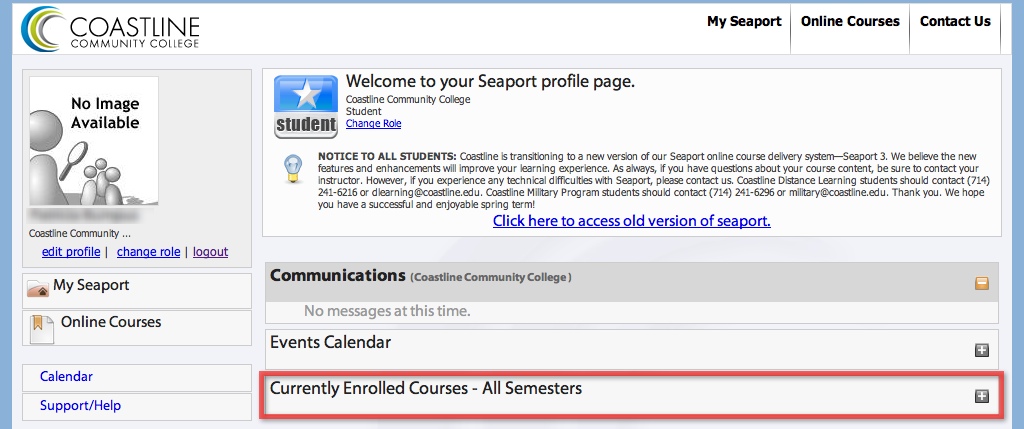The width and height of the screenshot is (1024, 429).
Task: Click Currently Enrolled Courses - All Semesters heading
Action: [x=426, y=389]
